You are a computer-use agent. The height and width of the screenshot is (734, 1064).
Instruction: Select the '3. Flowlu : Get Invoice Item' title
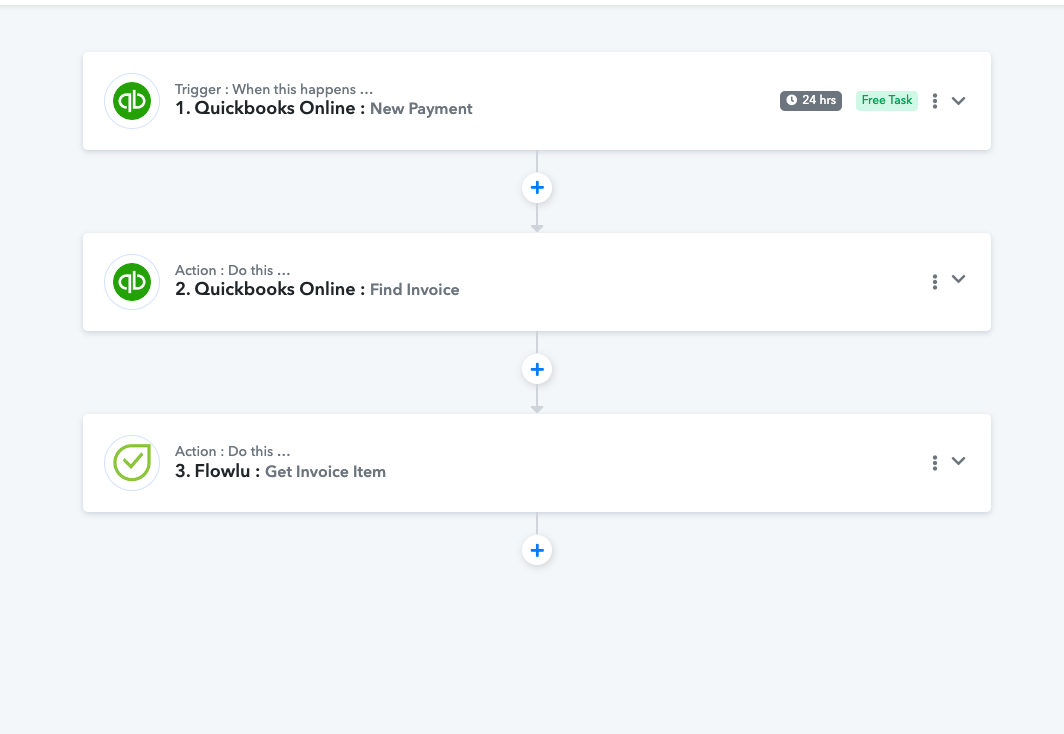[x=280, y=471]
